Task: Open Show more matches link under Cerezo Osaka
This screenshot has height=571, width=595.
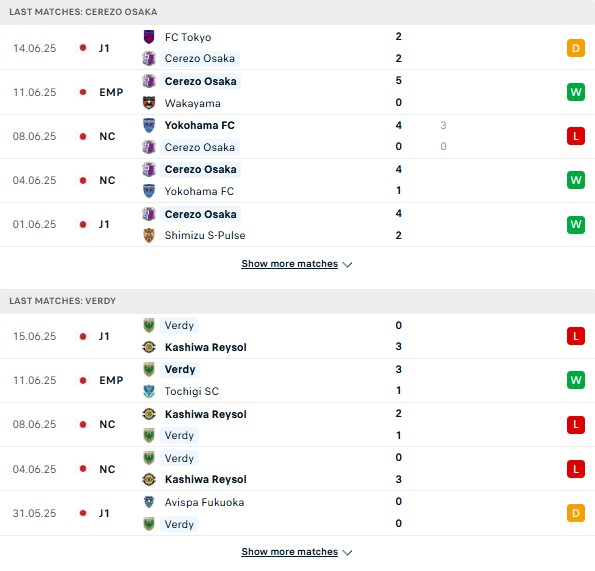Action: tap(290, 264)
